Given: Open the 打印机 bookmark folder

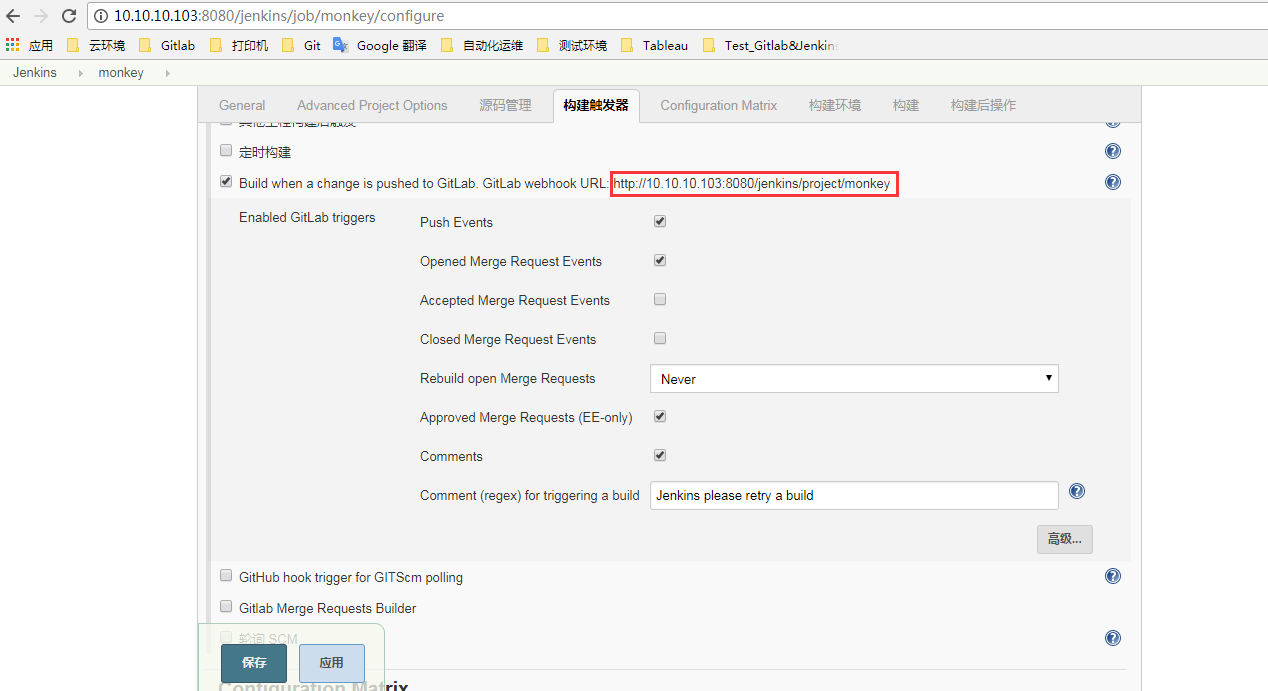Looking at the screenshot, I should click(239, 45).
